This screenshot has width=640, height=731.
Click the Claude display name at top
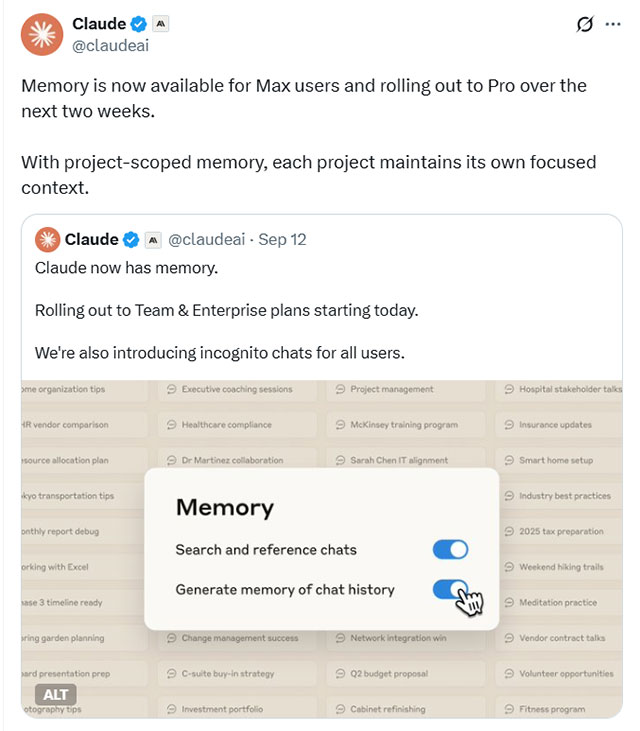click(x=99, y=24)
